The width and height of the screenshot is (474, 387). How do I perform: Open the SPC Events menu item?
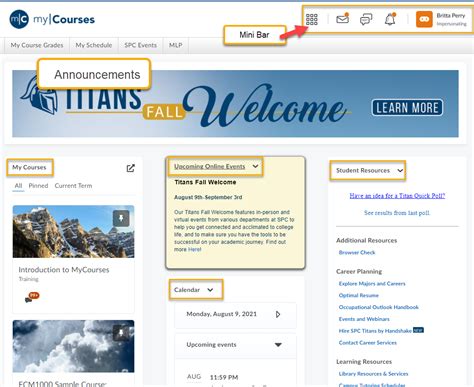click(x=140, y=45)
